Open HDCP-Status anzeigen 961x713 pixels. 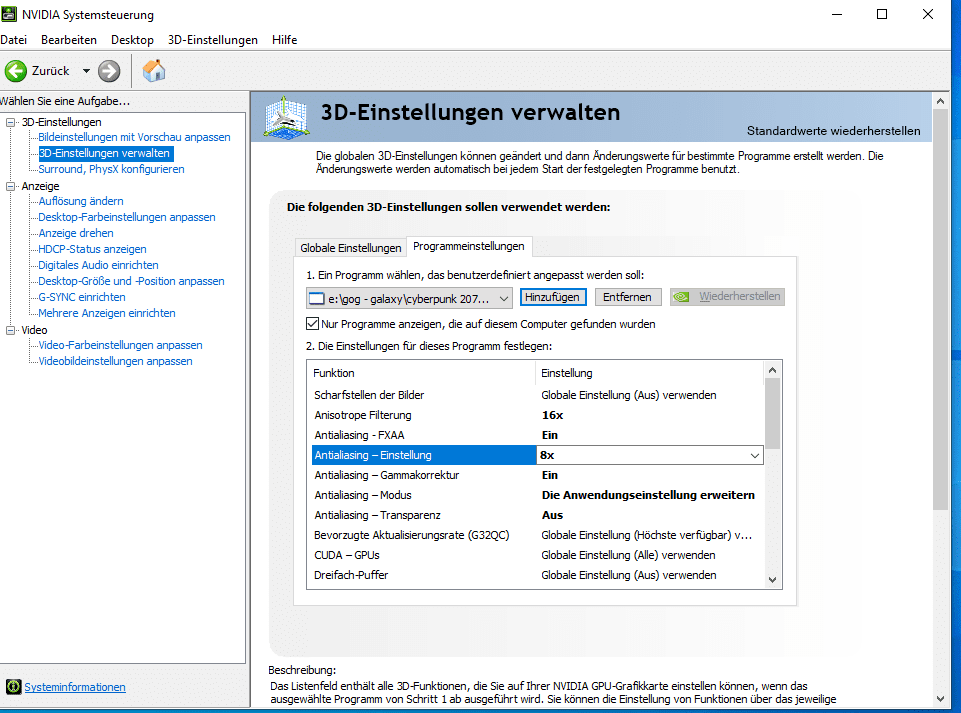[93, 249]
